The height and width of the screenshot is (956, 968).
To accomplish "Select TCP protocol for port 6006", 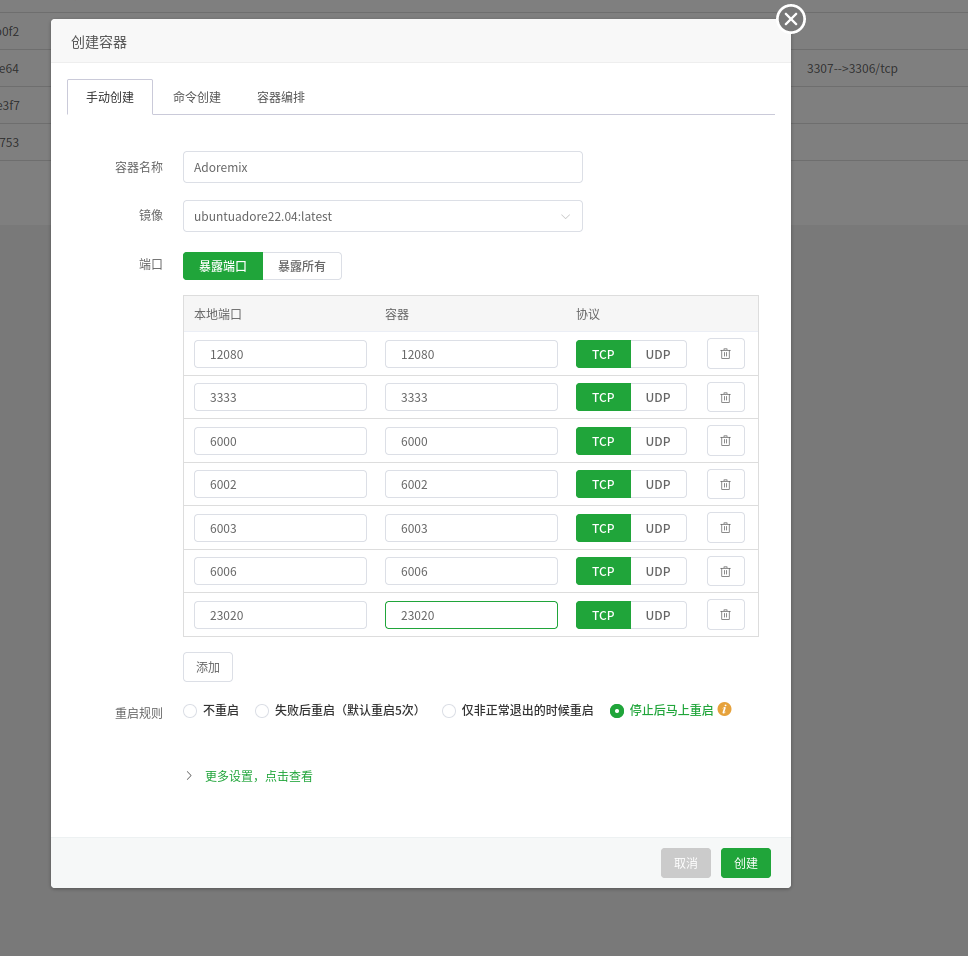I will [x=603, y=572].
